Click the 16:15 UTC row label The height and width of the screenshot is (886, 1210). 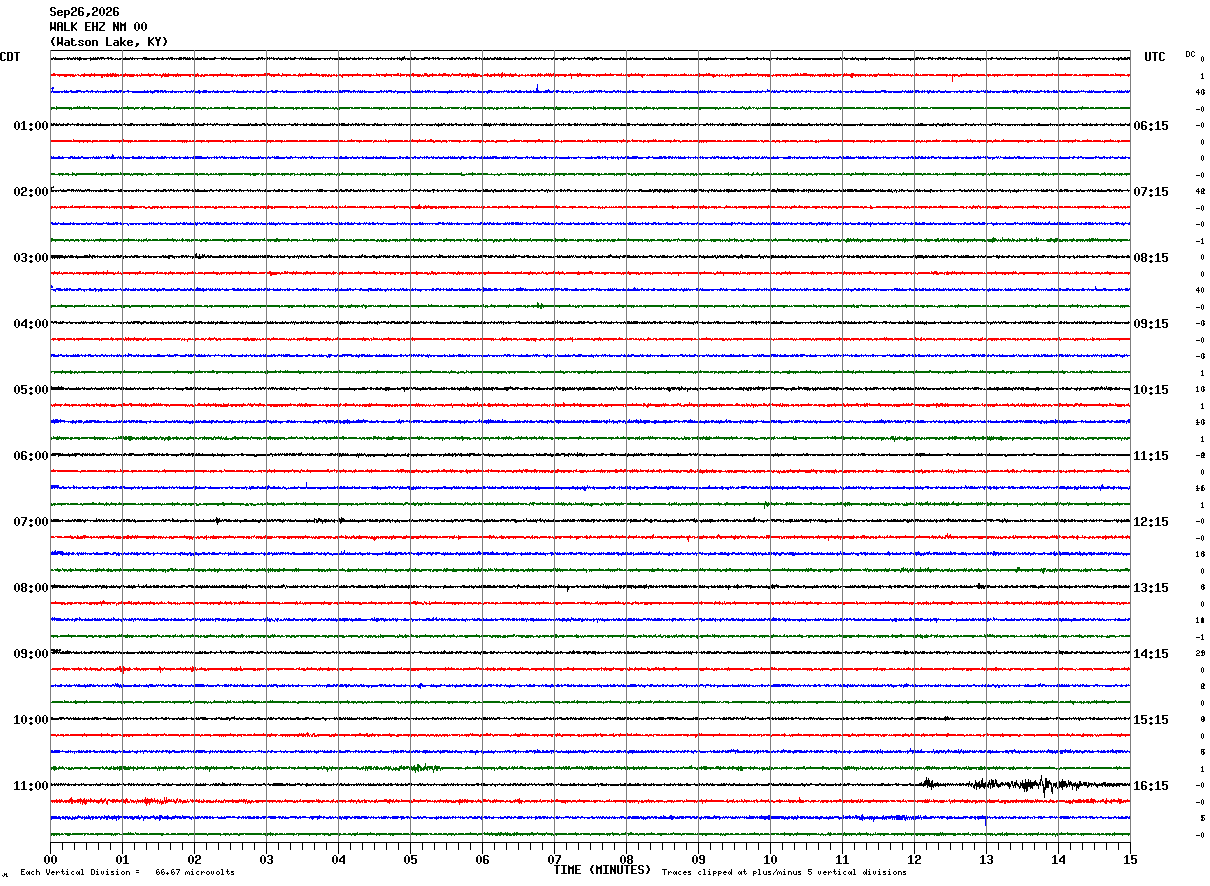click(1150, 786)
